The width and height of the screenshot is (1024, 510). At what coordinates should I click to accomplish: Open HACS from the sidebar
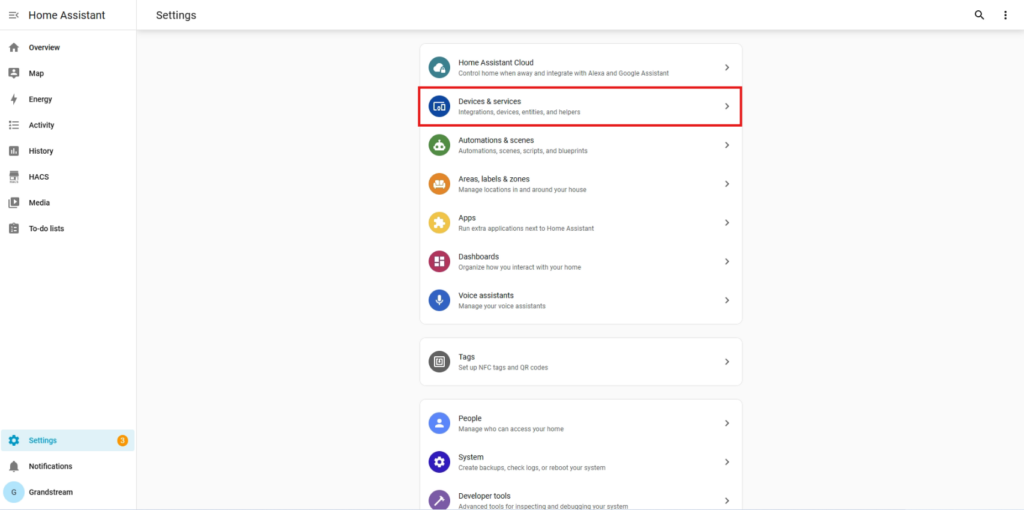[x=39, y=177]
